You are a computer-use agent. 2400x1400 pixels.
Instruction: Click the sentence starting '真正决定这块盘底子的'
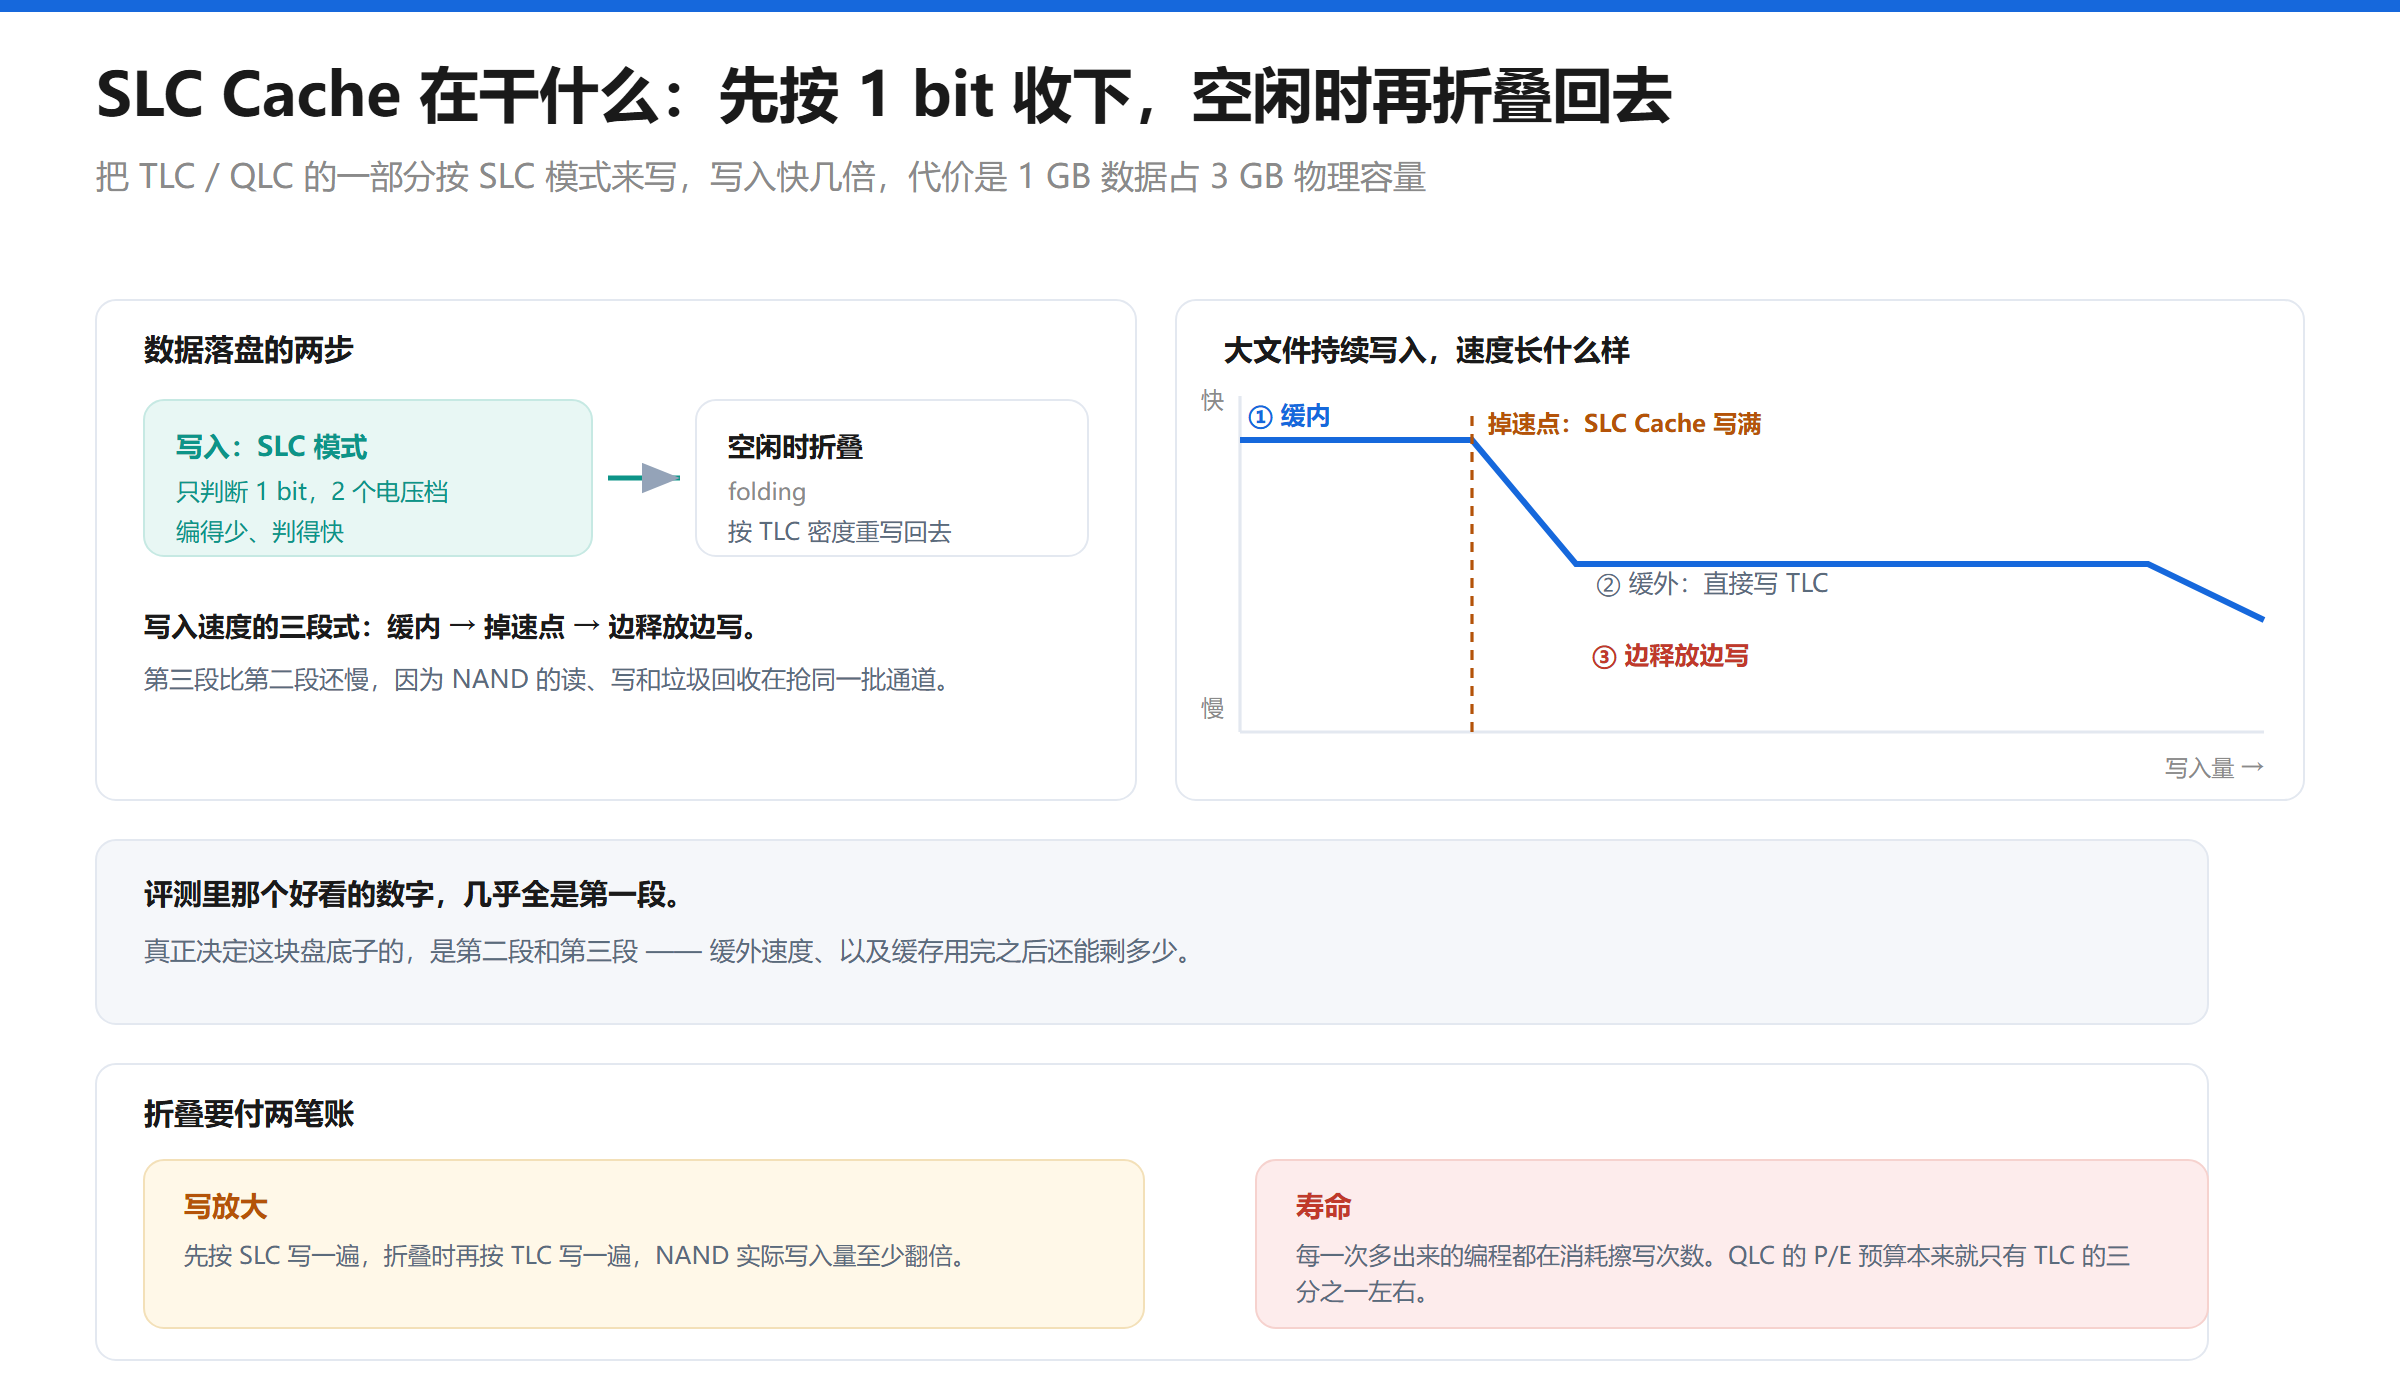(668, 951)
